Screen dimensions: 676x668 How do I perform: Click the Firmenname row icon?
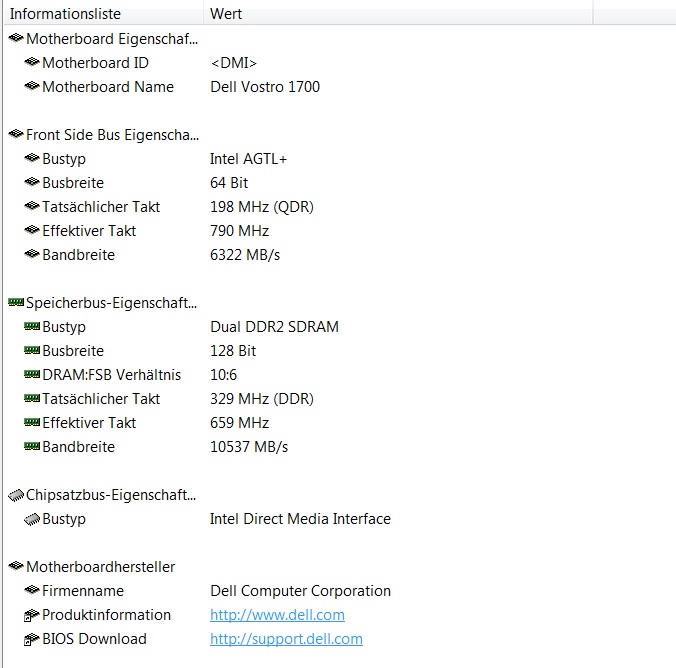tap(32, 590)
